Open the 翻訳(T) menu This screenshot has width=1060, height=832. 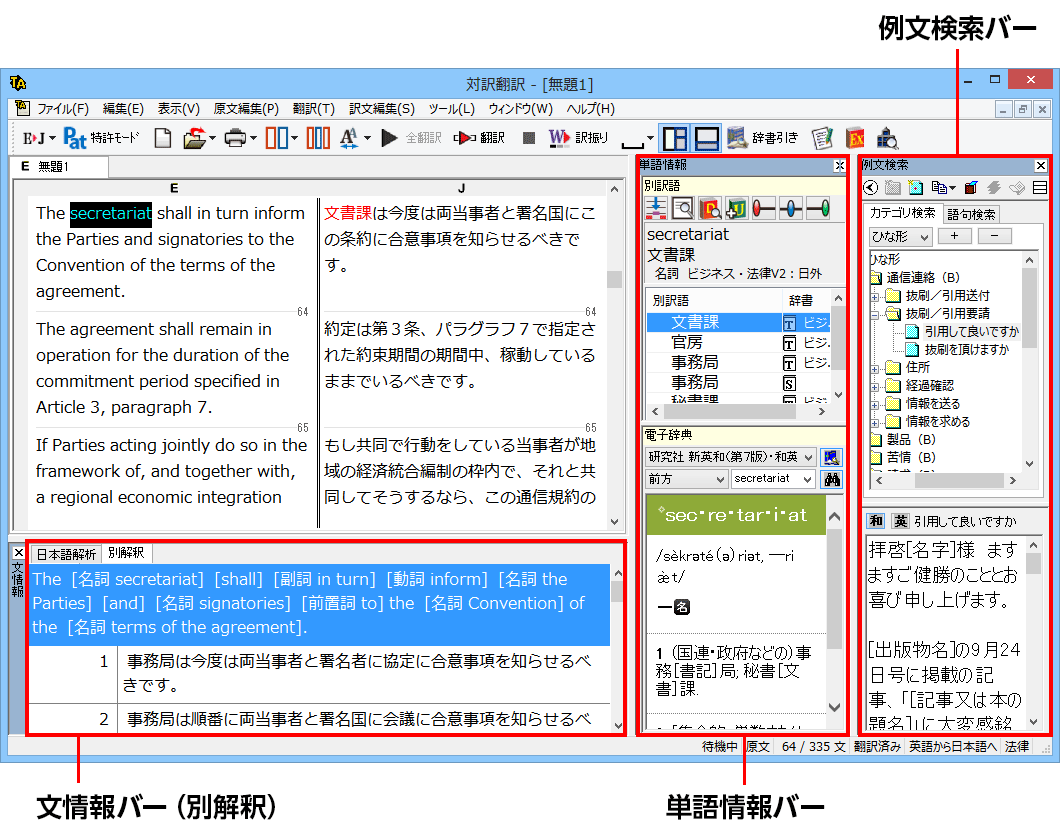pos(313,109)
